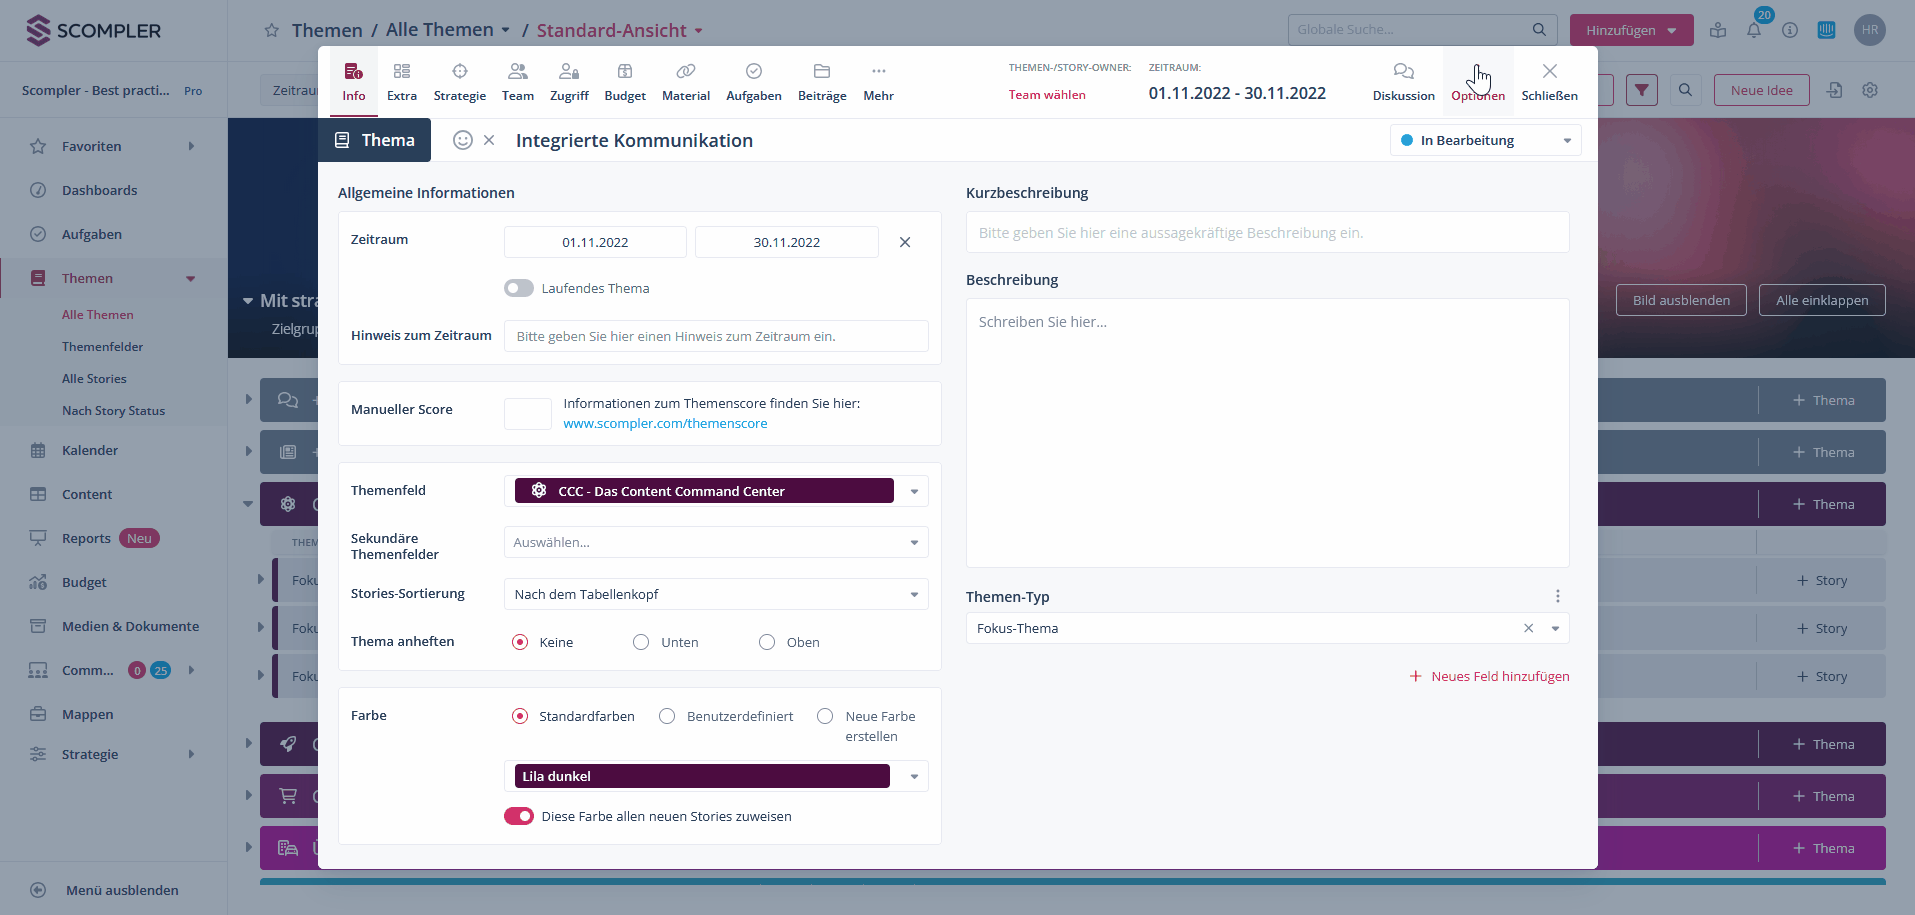Open the Mehr menu tab
The image size is (1915, 915).
(878, 81)
